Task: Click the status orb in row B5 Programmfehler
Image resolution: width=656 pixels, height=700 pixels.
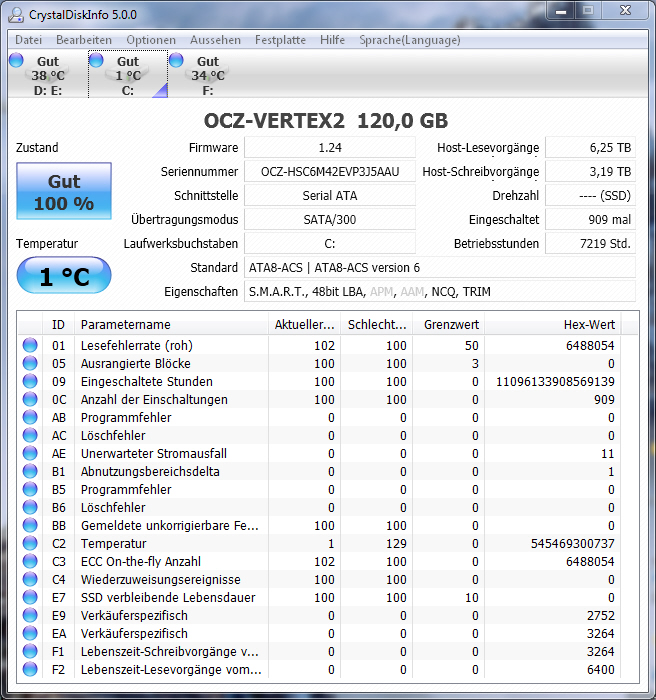Action: (x=30, y=489)
